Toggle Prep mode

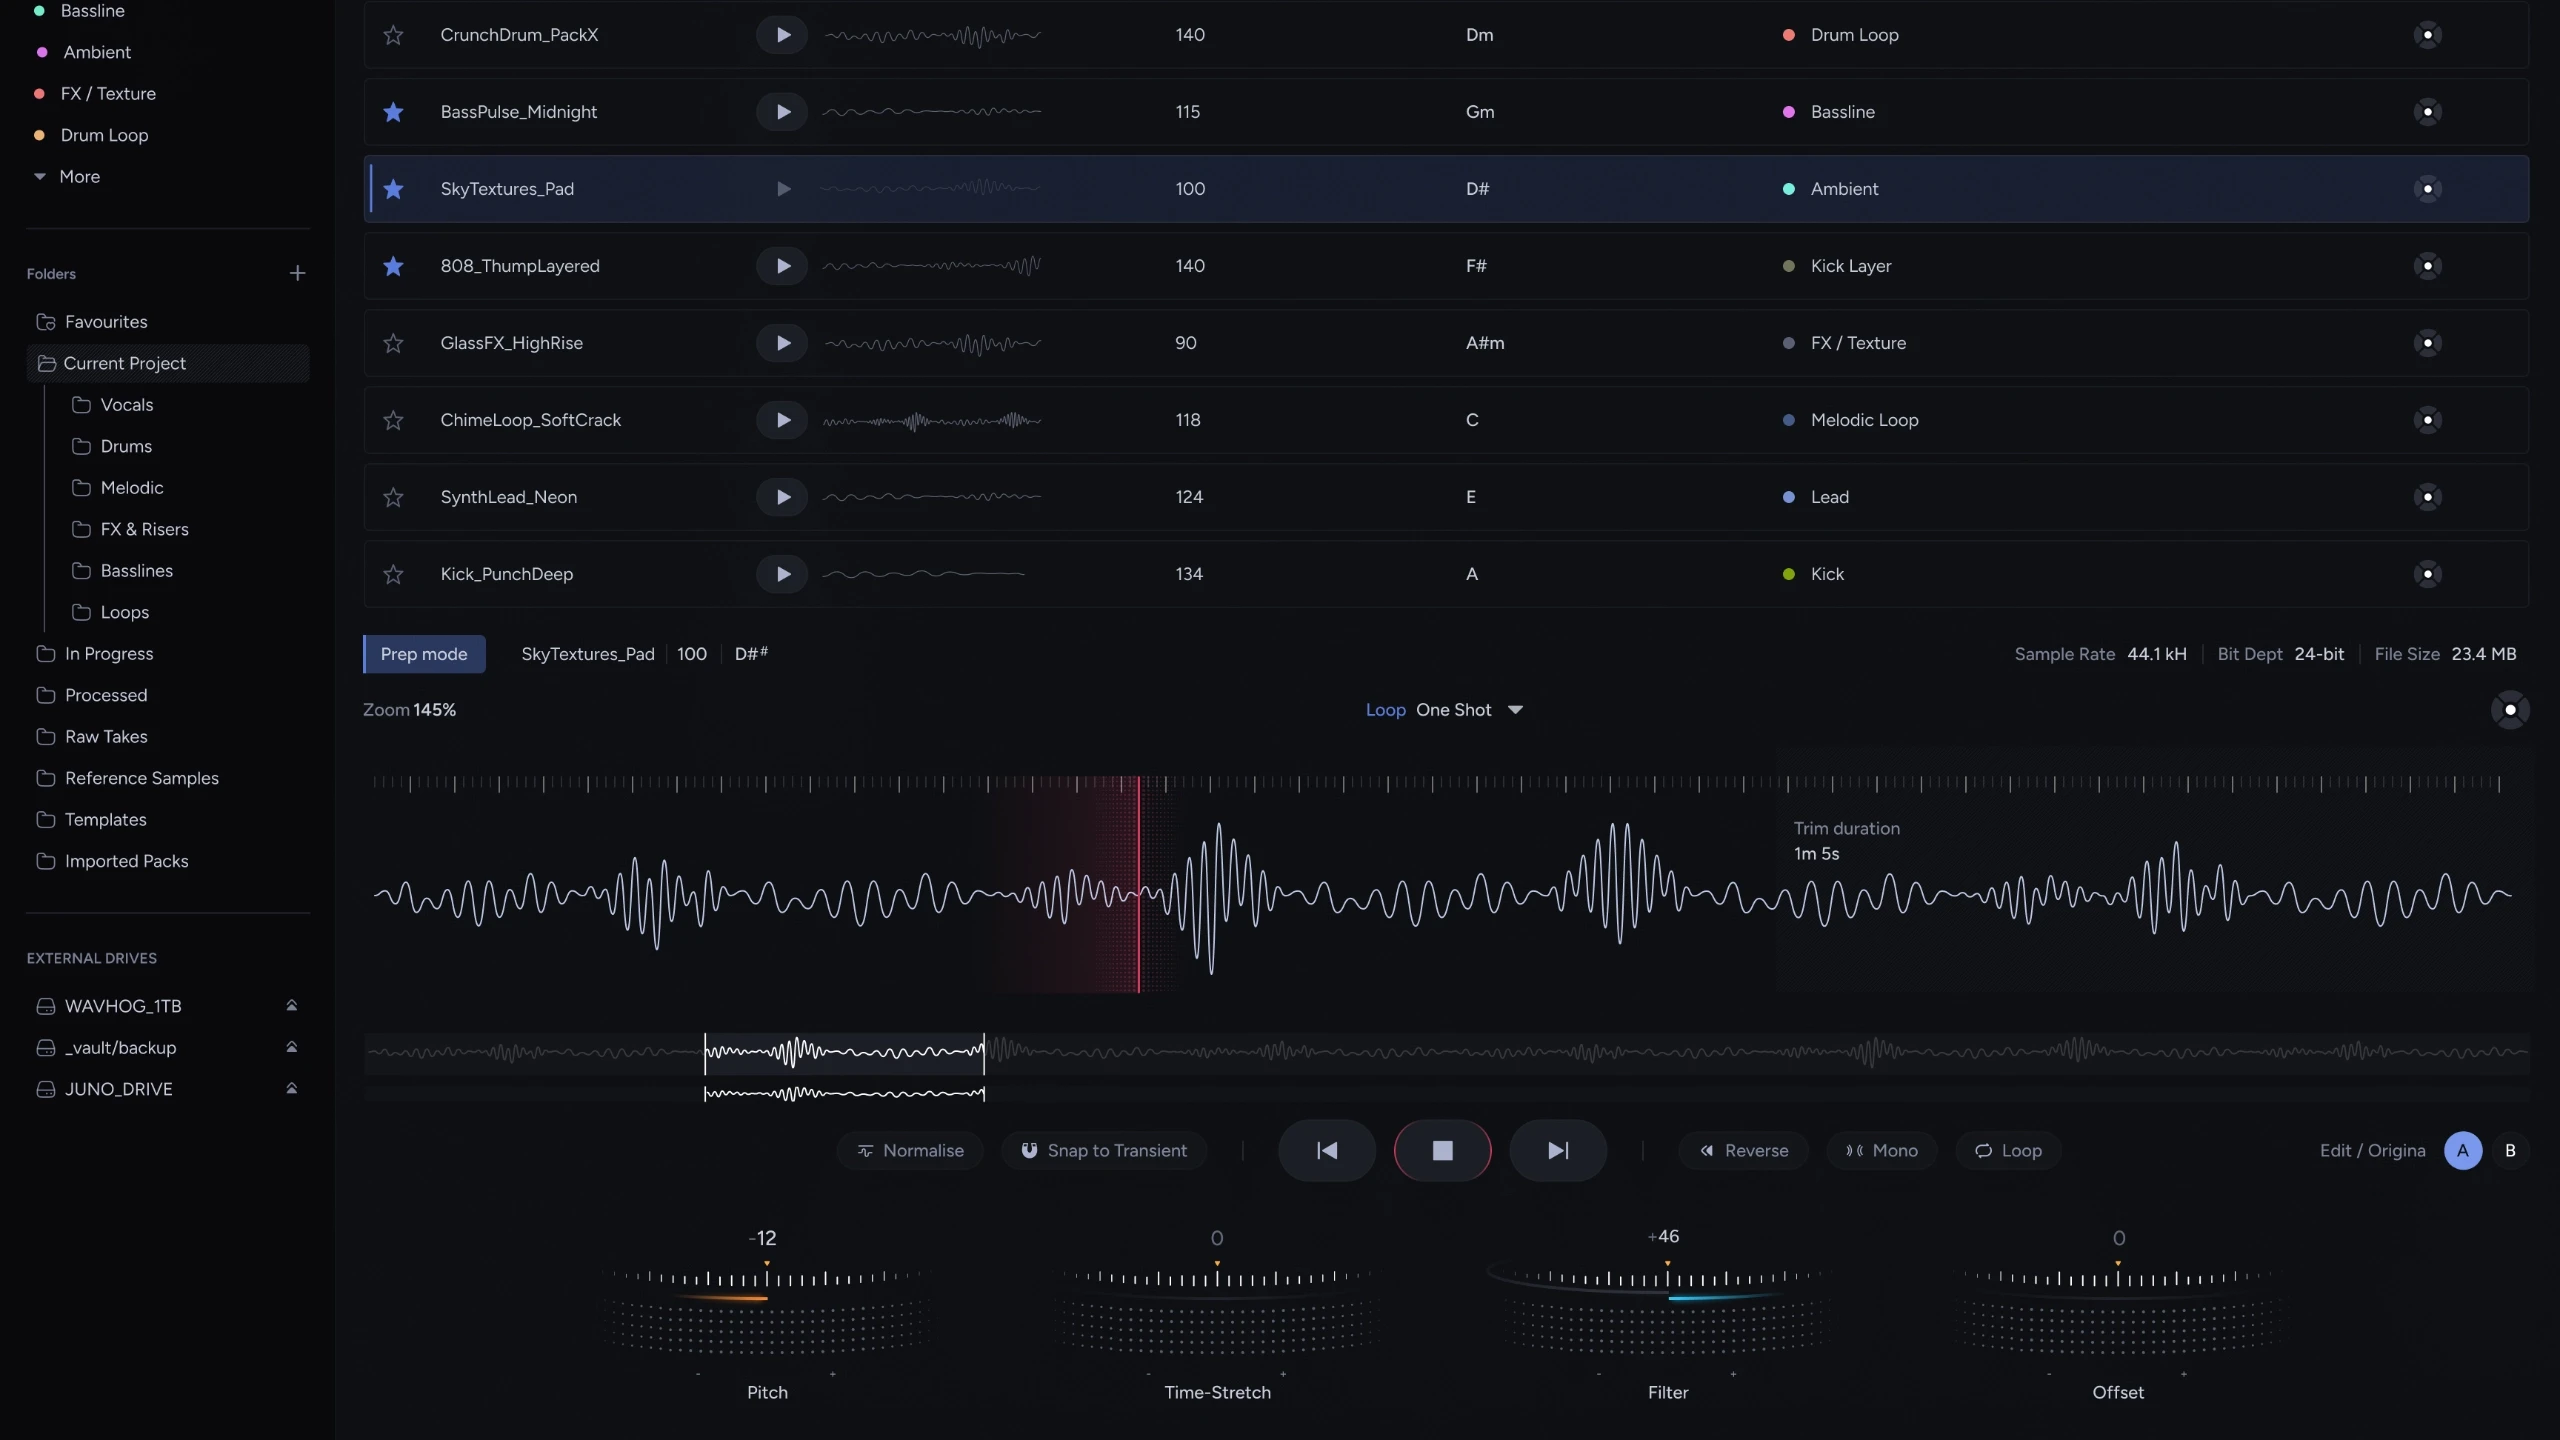point(424,654)
